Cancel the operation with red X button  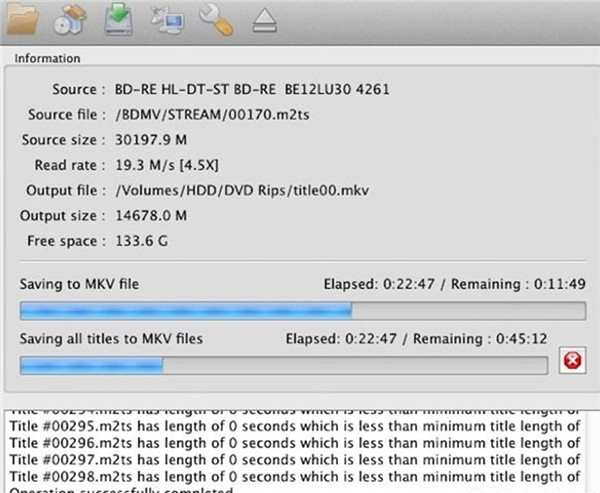point(572,360)
